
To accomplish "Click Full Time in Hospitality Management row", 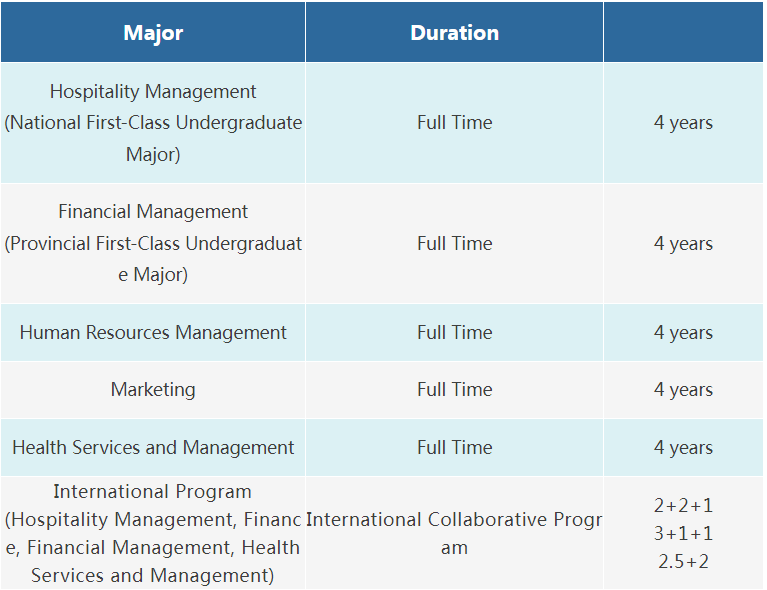I will (x=454, y=123).
